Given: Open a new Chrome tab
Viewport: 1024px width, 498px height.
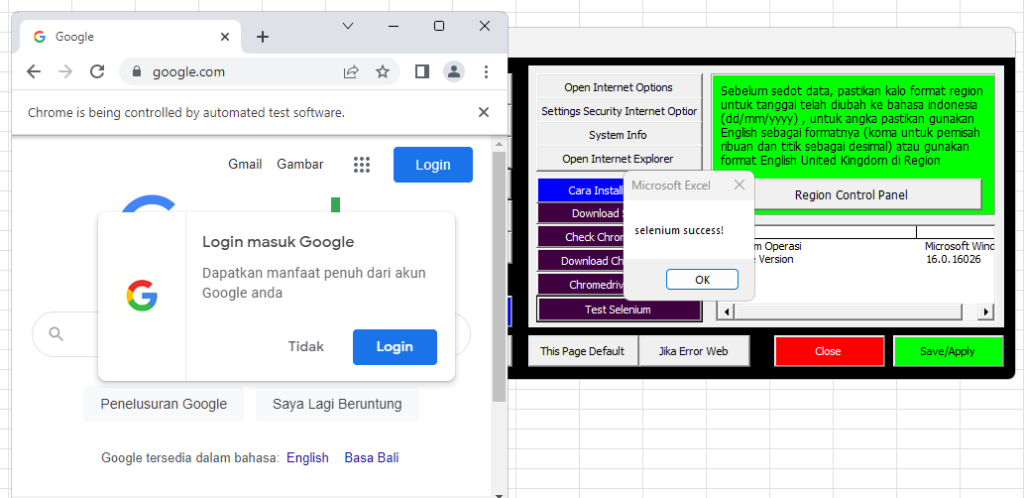Looking at the screenshot, I should click(263, 37).
